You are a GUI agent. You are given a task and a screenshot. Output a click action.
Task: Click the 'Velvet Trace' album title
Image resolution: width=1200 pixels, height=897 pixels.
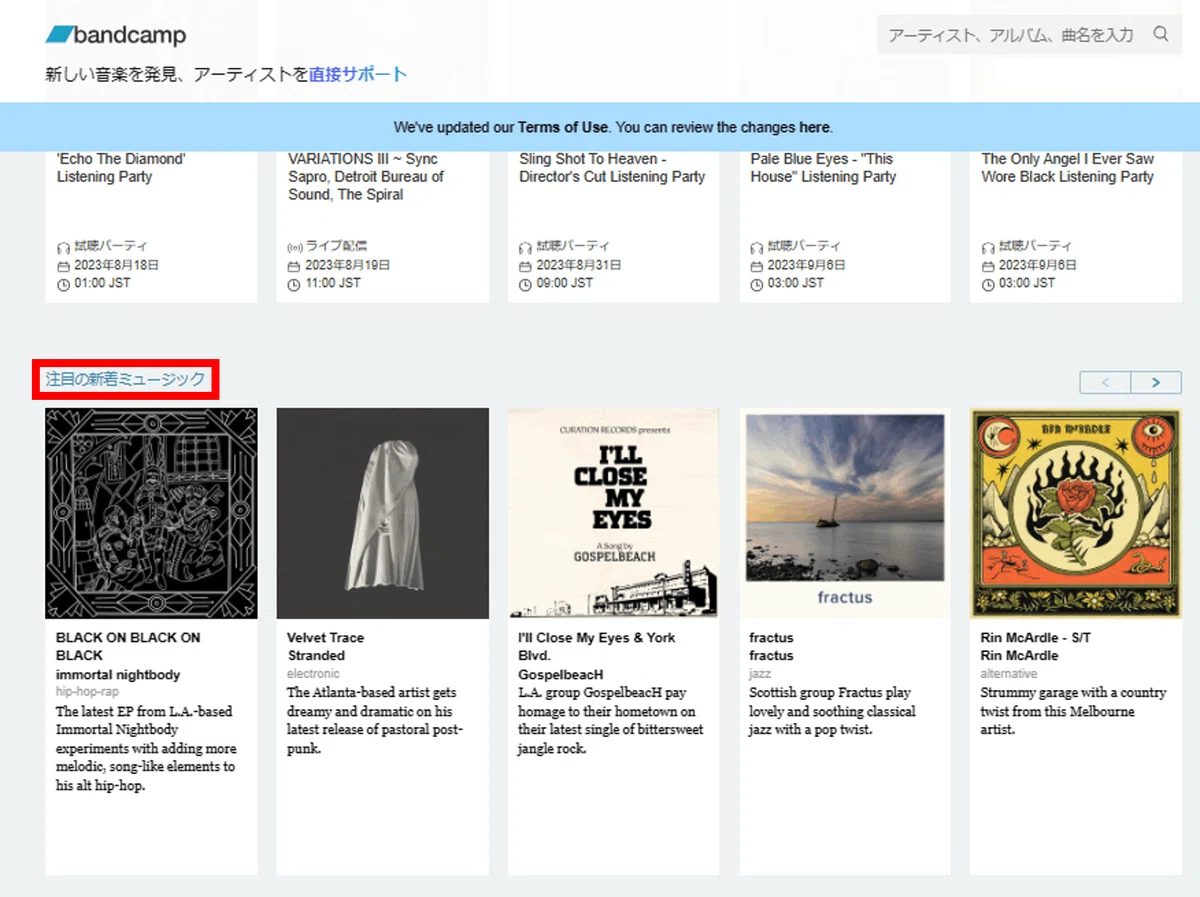(326, 637)
